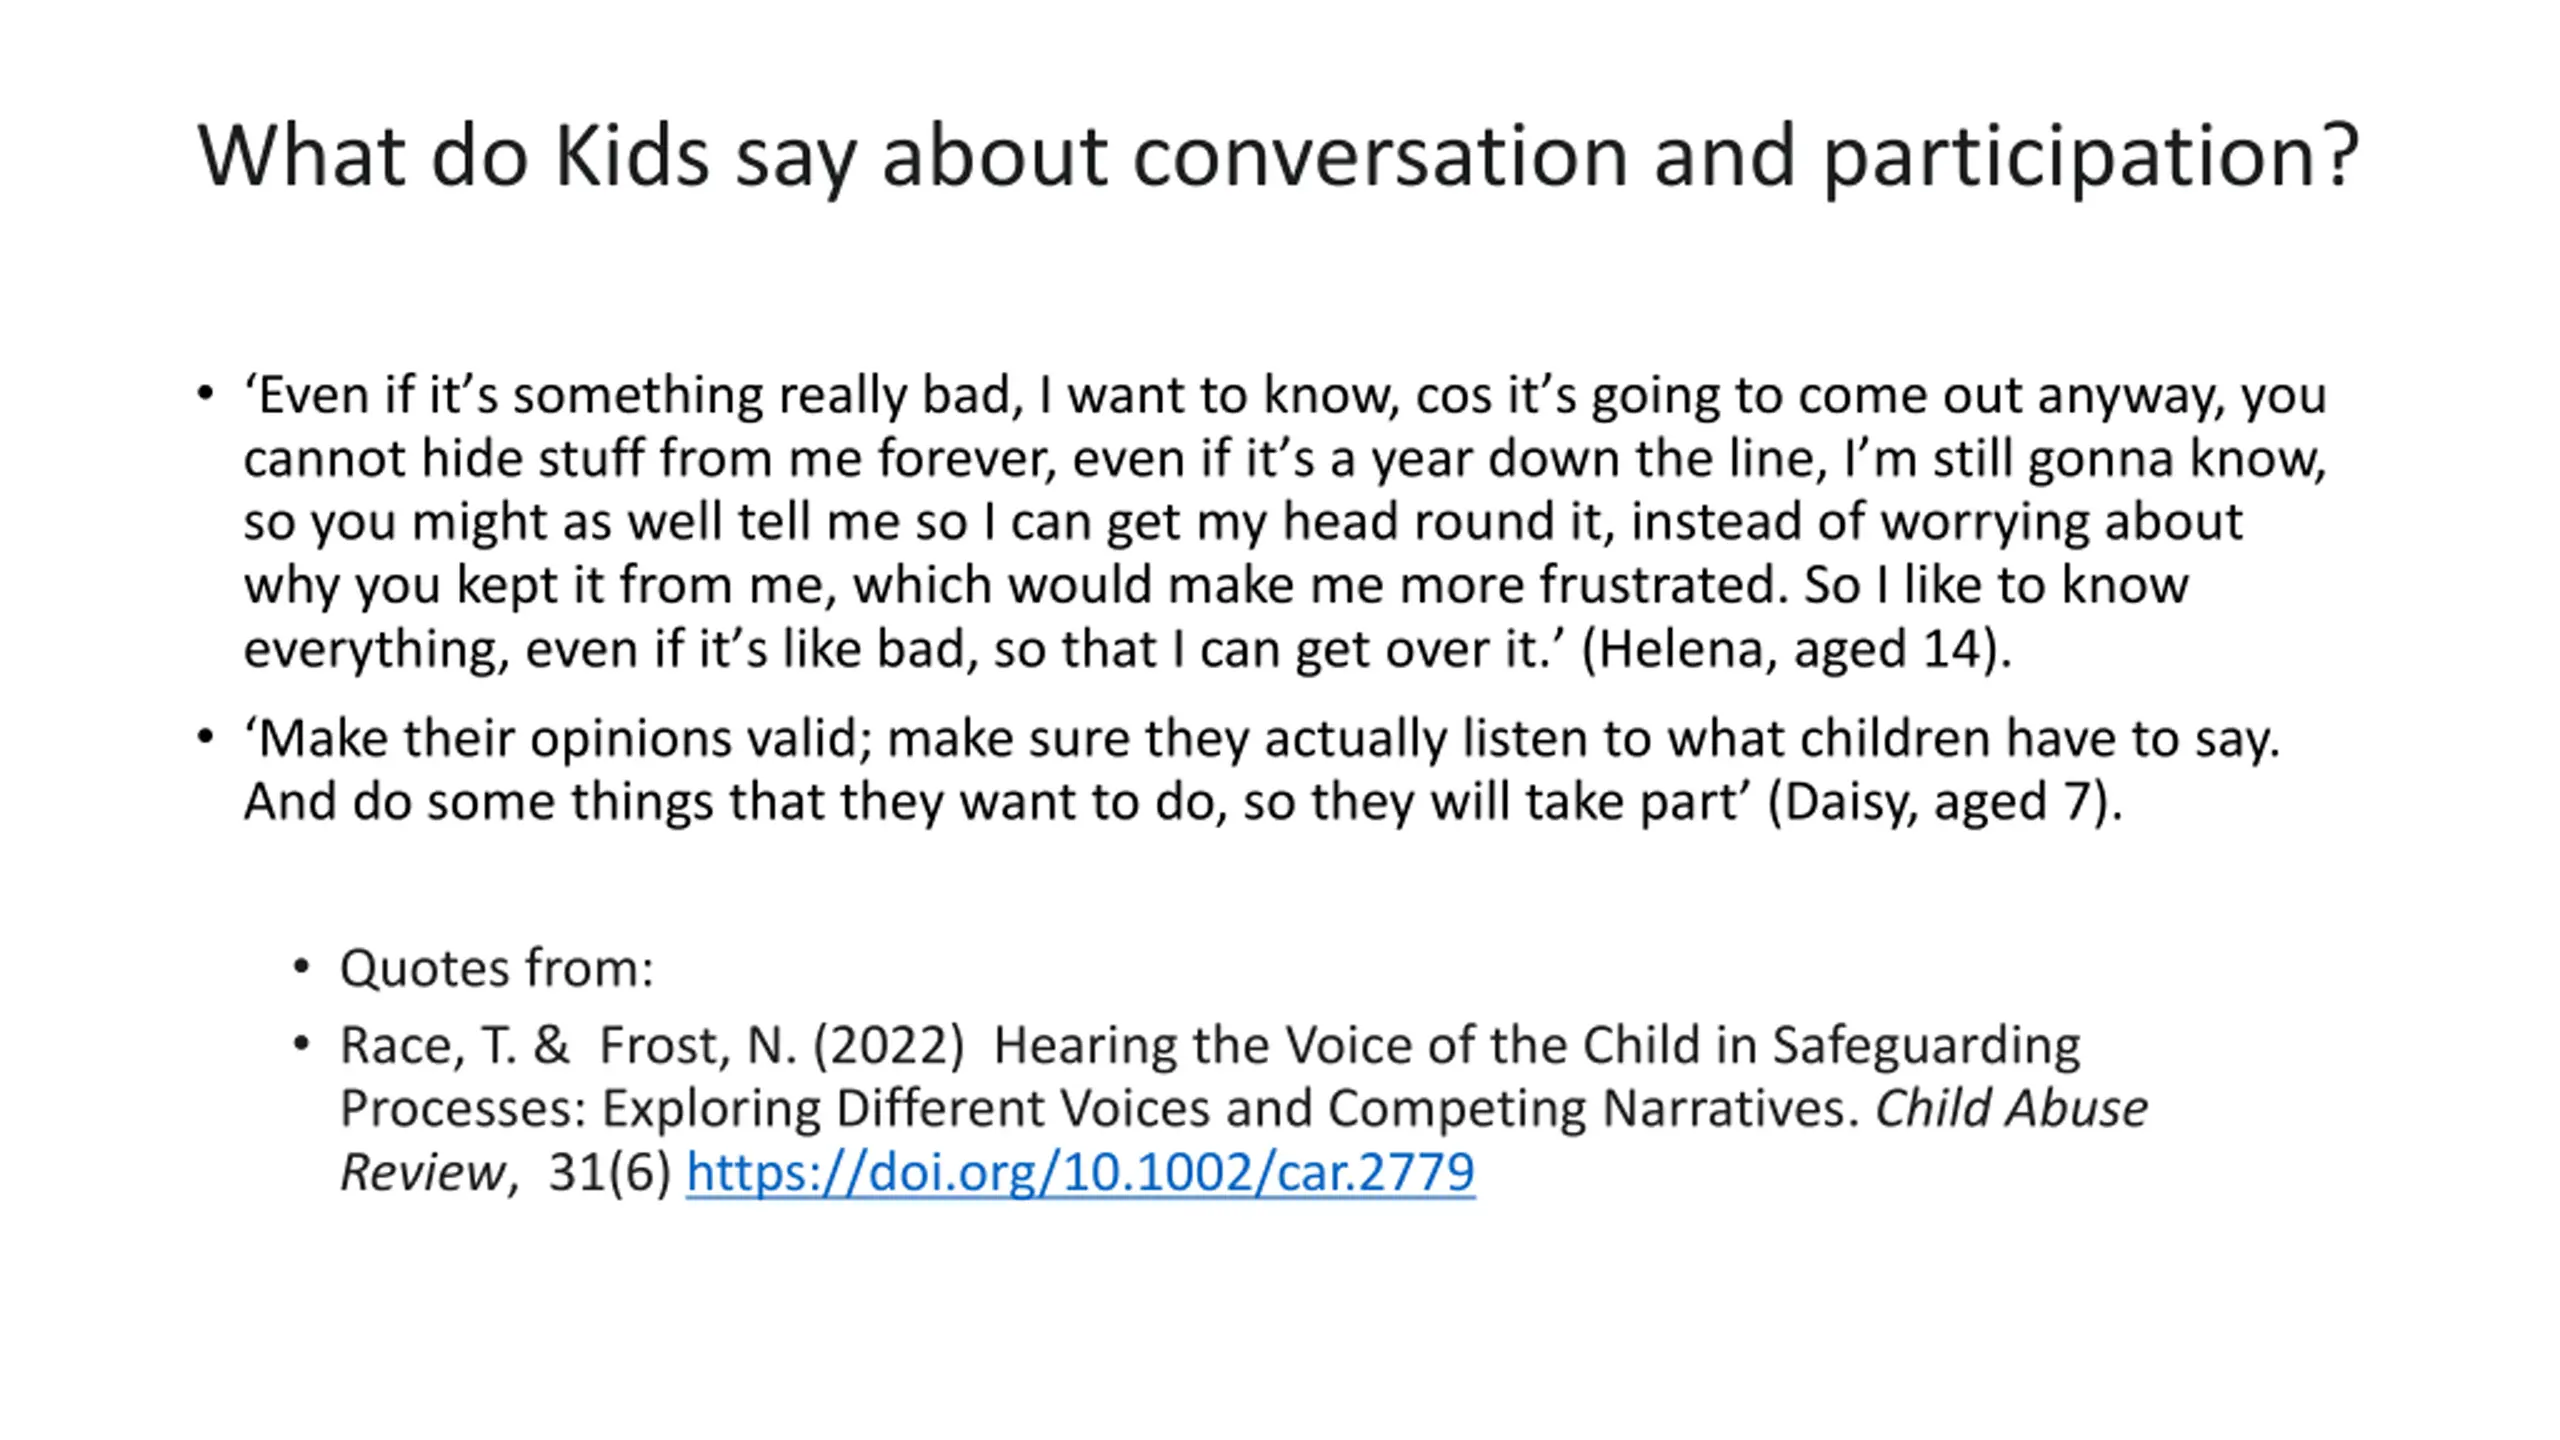Click the word 'conversation' in the title
The width and height of the screenshot is (2560, 1440).
[1380, 156]
